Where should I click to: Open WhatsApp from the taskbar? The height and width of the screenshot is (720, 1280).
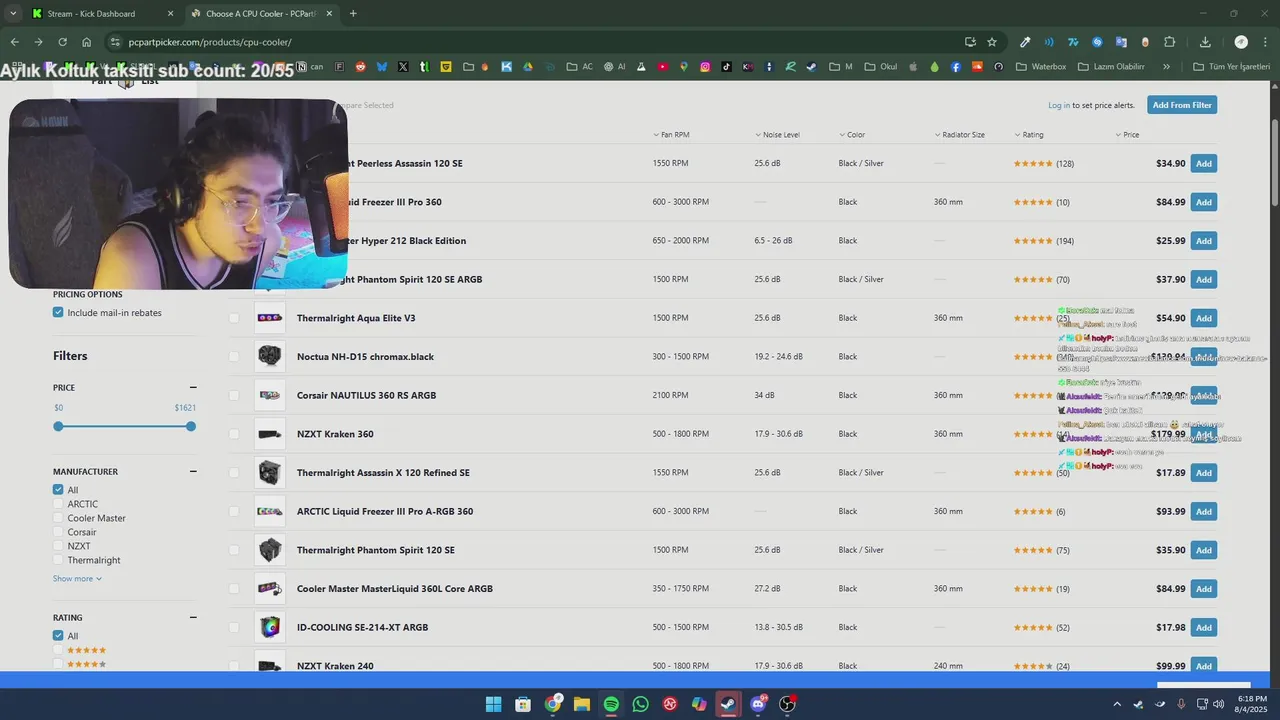click(x=641, y=704)
